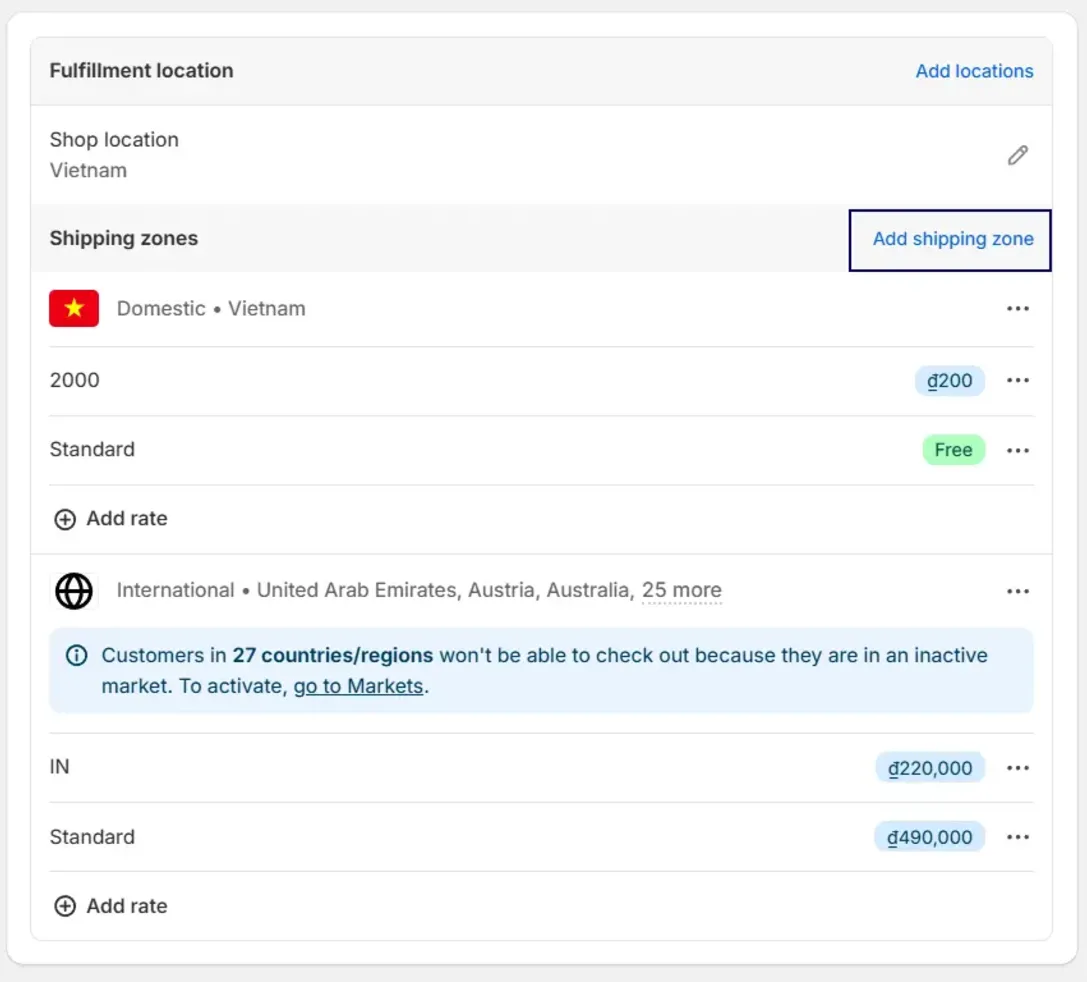This screenshot has width=1087, height=982.
Task: Click the Fulfillment location heading
Action: tap(141, 71)
